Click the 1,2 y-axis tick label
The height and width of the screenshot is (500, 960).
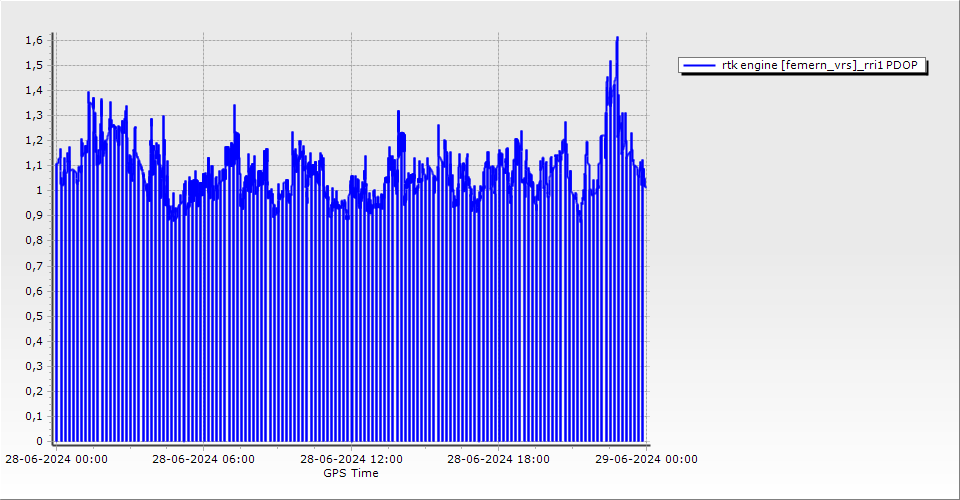pyautogui.click(x=34, y=140)
